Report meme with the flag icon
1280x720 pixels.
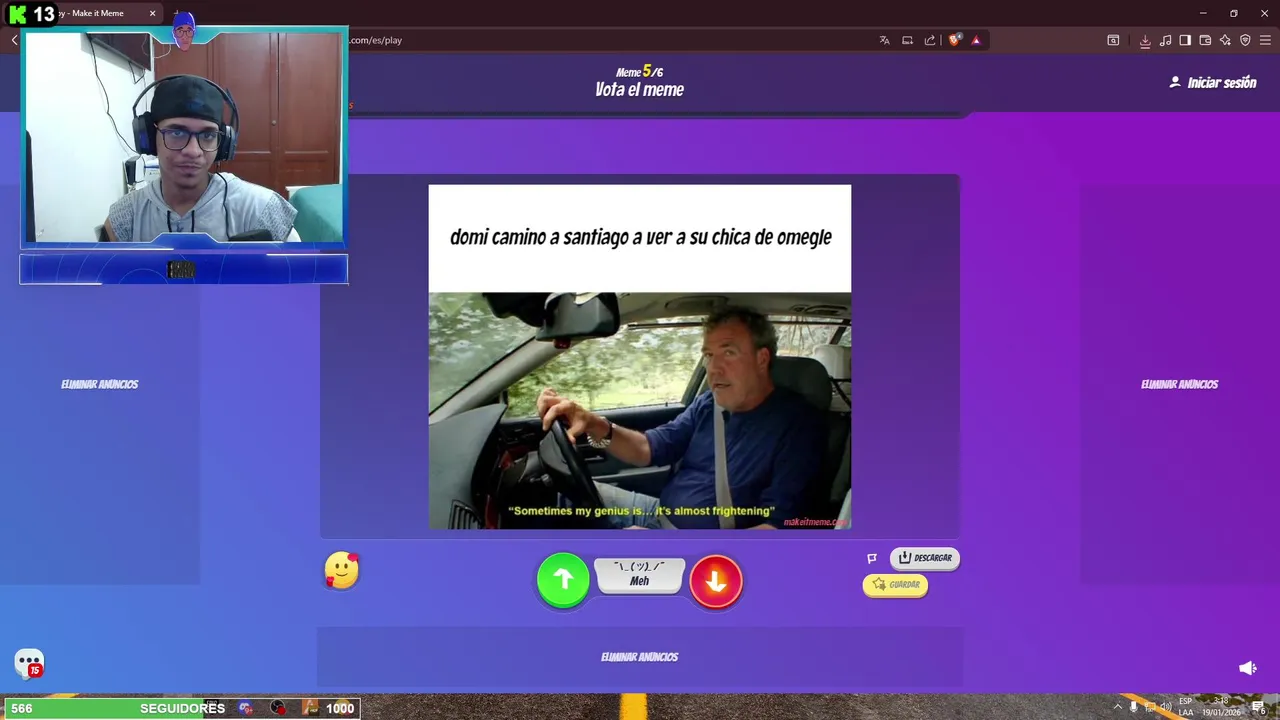(x=872, y=558)
